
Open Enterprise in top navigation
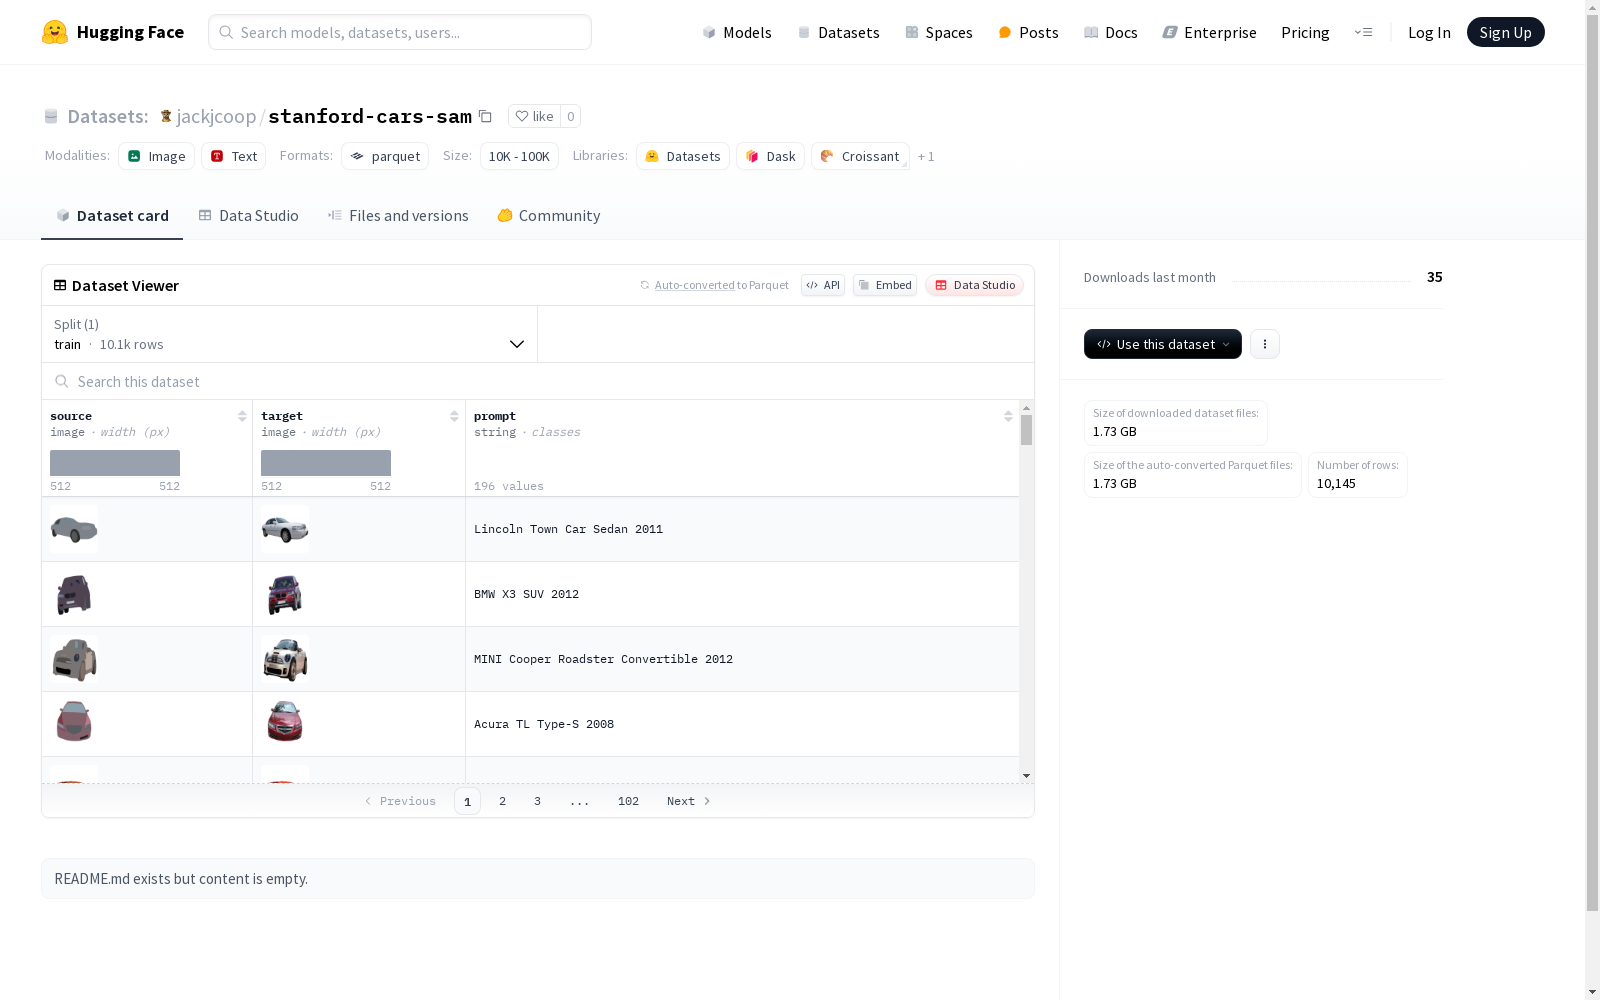tap(1209, 32)
